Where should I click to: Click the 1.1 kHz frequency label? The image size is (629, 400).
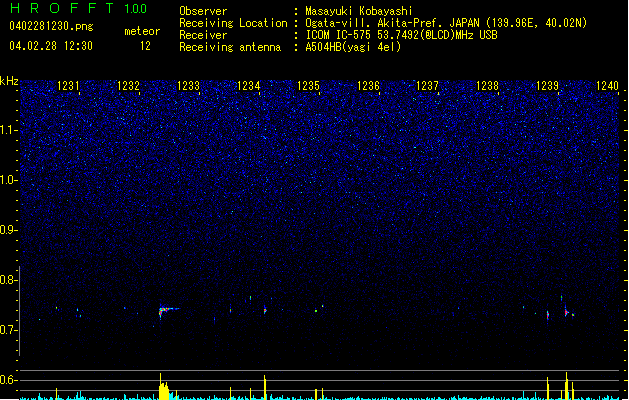[x=8, y=130]
